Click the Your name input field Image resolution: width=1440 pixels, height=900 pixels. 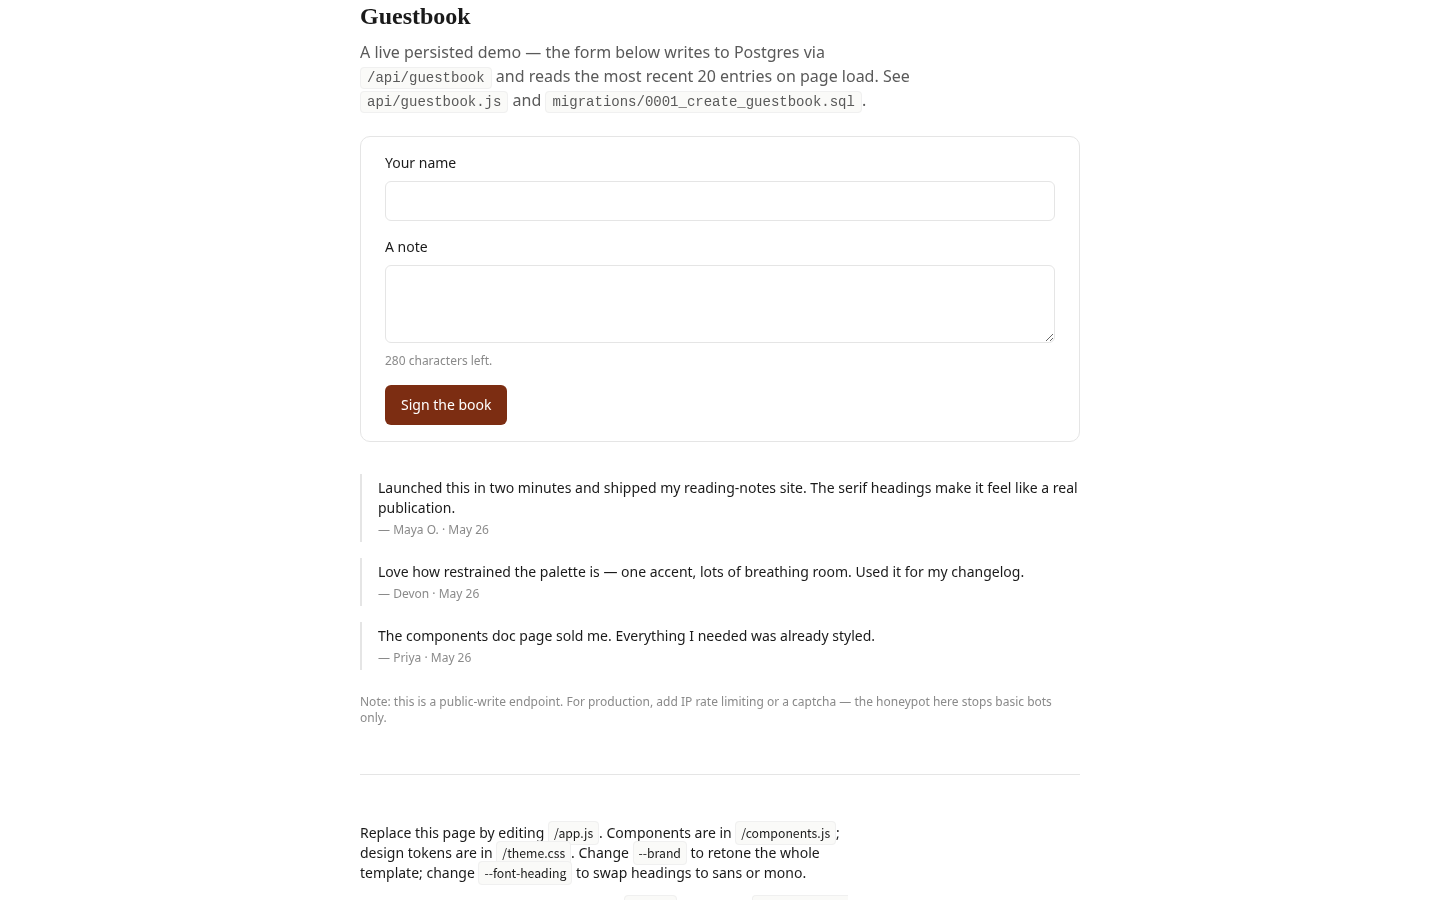pyautogui.click(x=720, y=201)
